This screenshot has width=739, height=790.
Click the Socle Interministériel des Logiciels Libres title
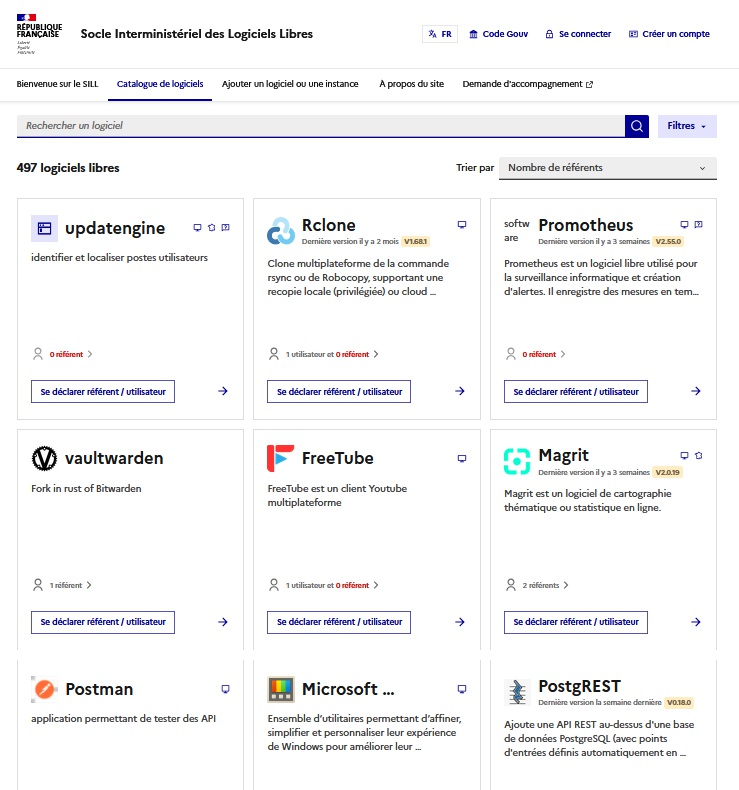[196, 34]
